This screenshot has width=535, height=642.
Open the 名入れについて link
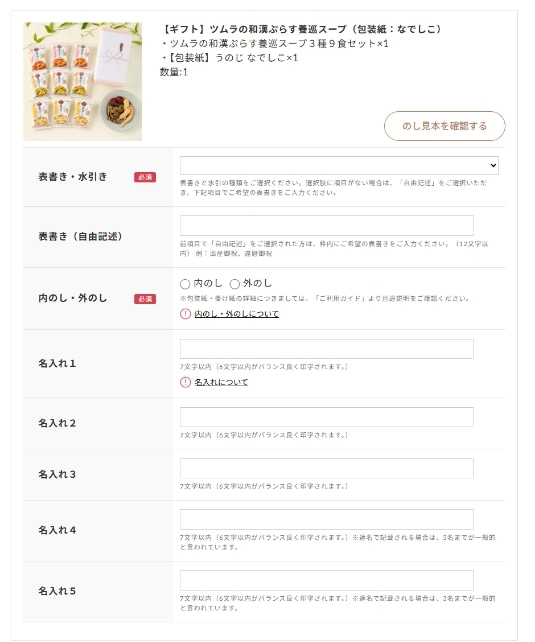click(221, 382)
